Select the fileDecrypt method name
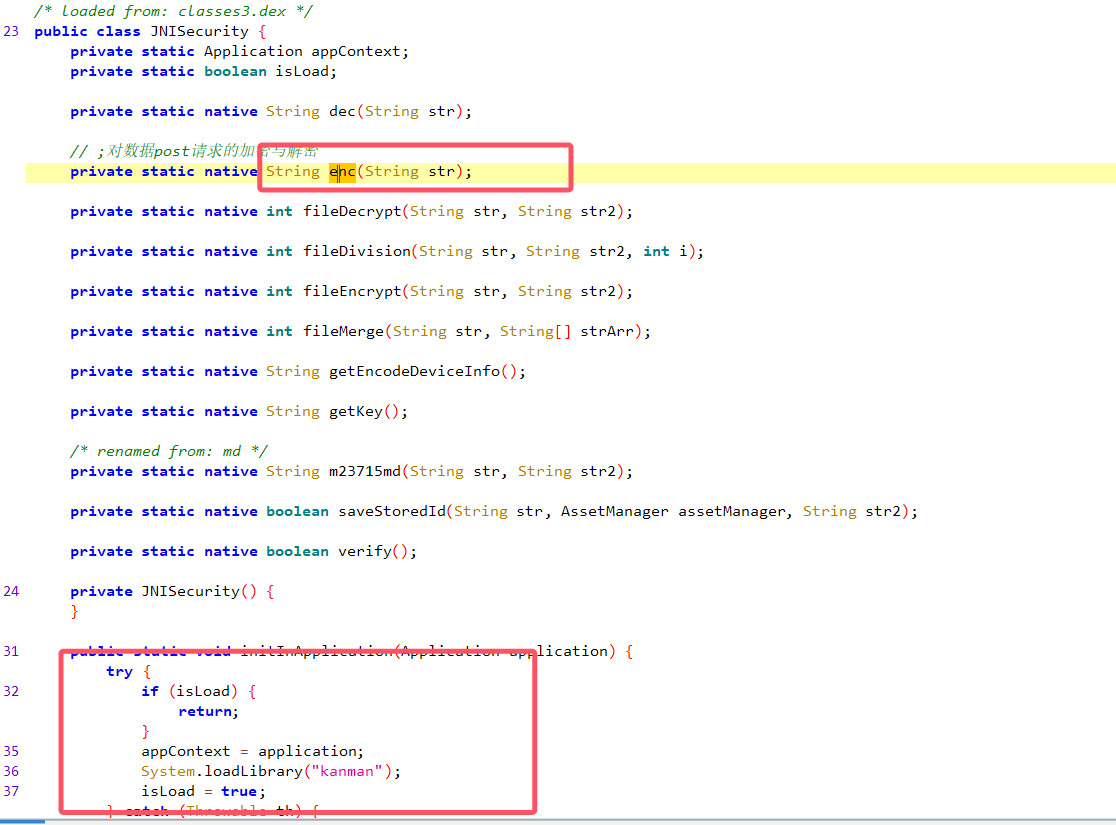This screenshot has width=1116, height=825. coord(352,211)
